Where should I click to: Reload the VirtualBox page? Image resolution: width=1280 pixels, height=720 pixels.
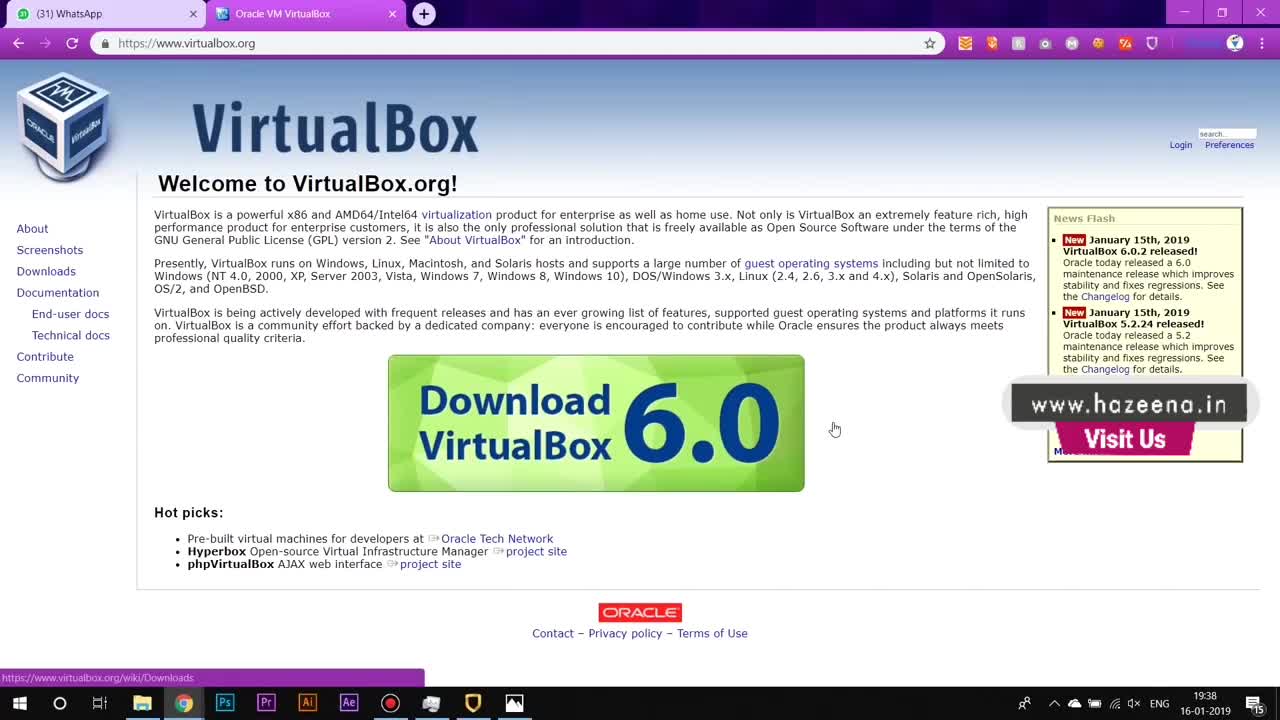click(72, 43)
